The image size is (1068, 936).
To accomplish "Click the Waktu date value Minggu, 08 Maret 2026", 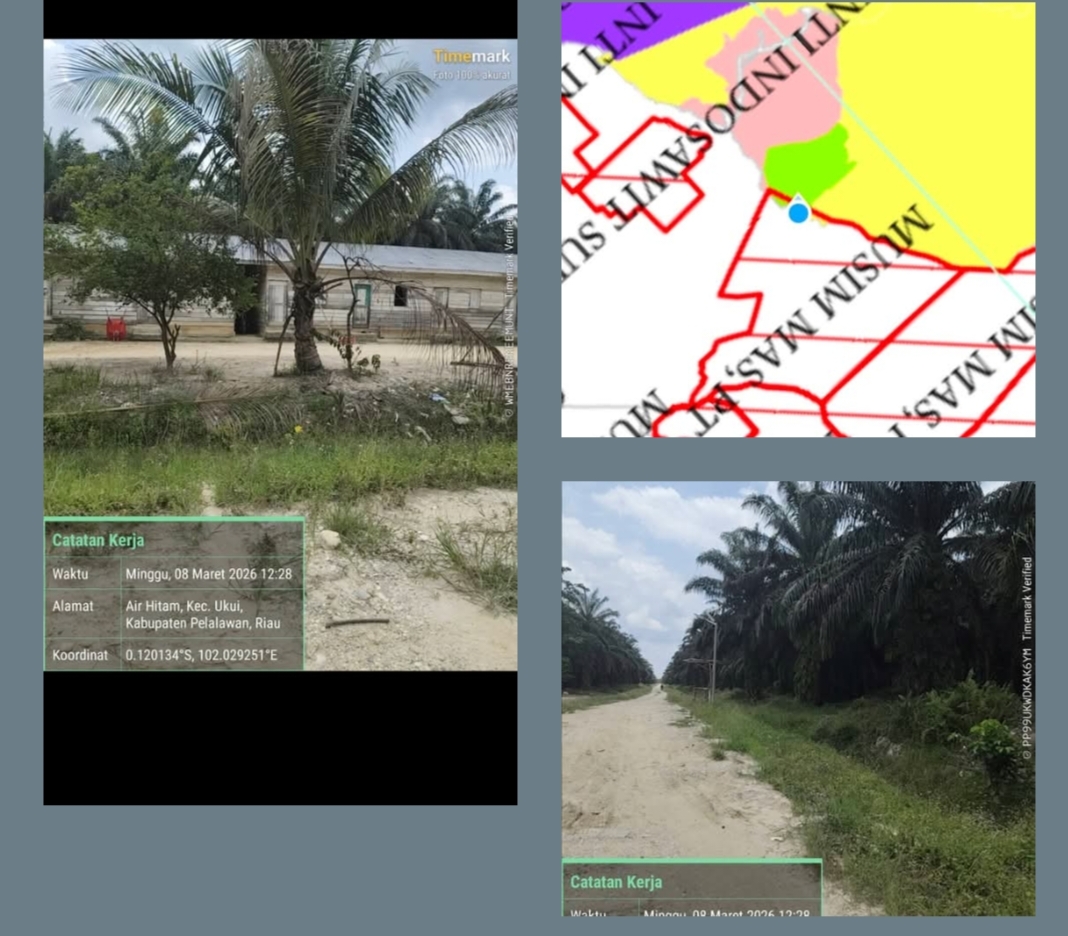I will [x=208, y=574].
